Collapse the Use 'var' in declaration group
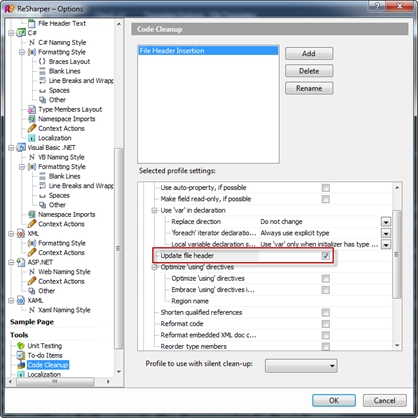This screenshot has width=418, height=418. click(x=154, y=210)
